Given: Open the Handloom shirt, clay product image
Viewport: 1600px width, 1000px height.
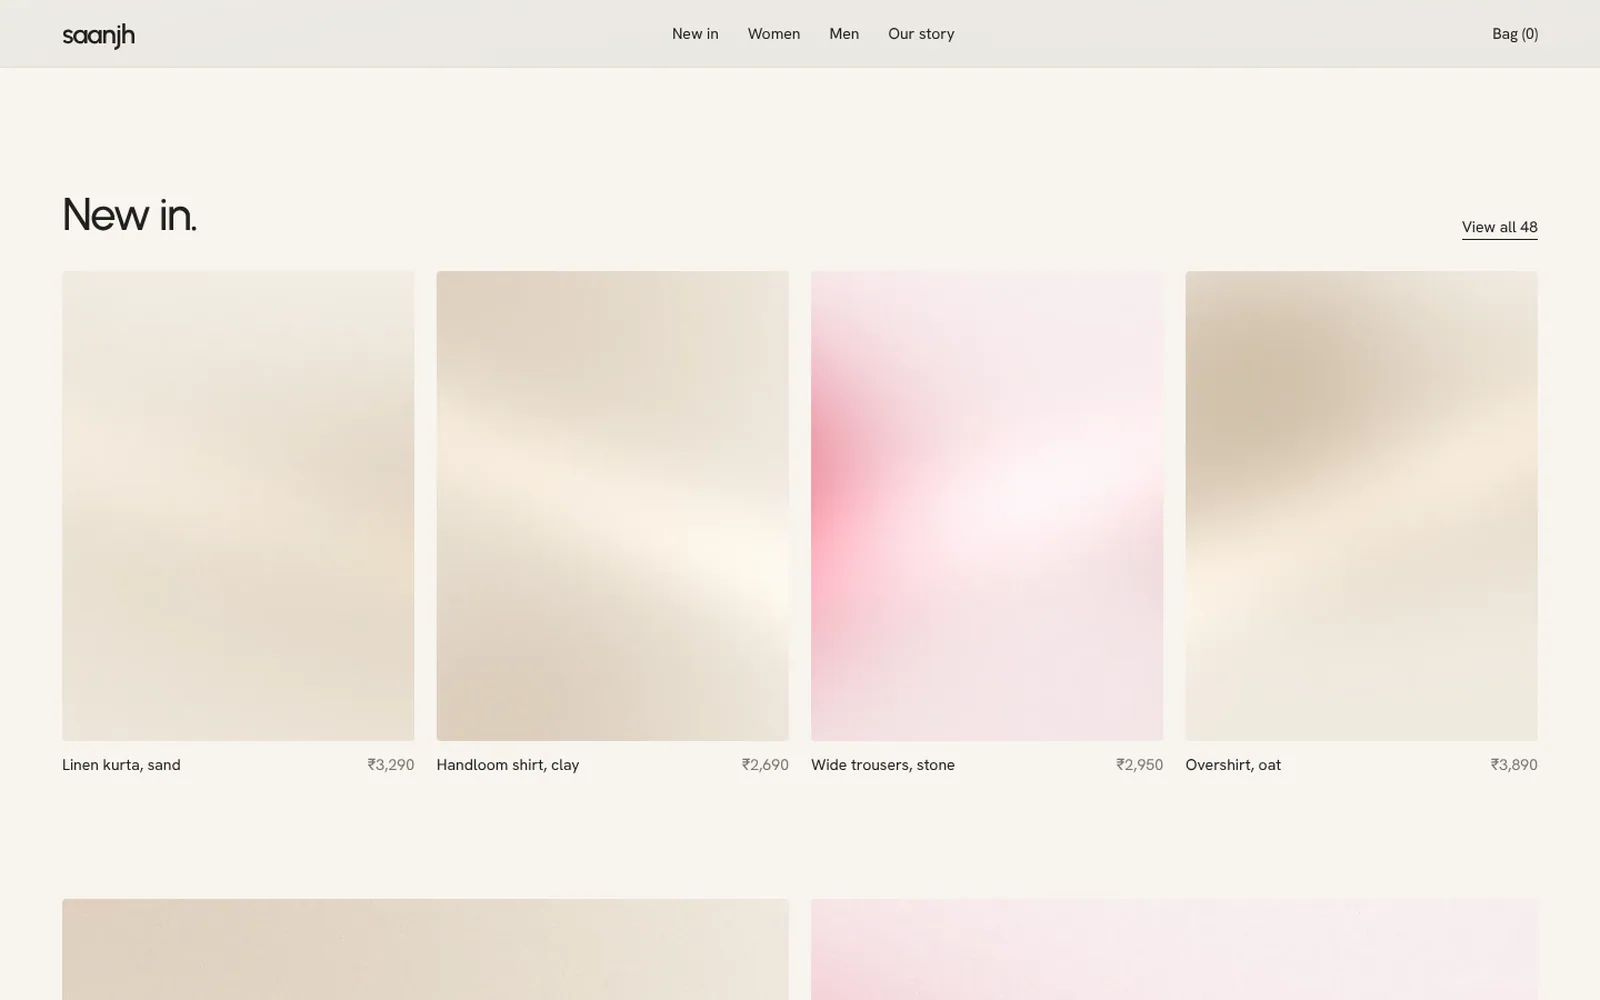Looking at the screenshot, I should tap(612, 506).
